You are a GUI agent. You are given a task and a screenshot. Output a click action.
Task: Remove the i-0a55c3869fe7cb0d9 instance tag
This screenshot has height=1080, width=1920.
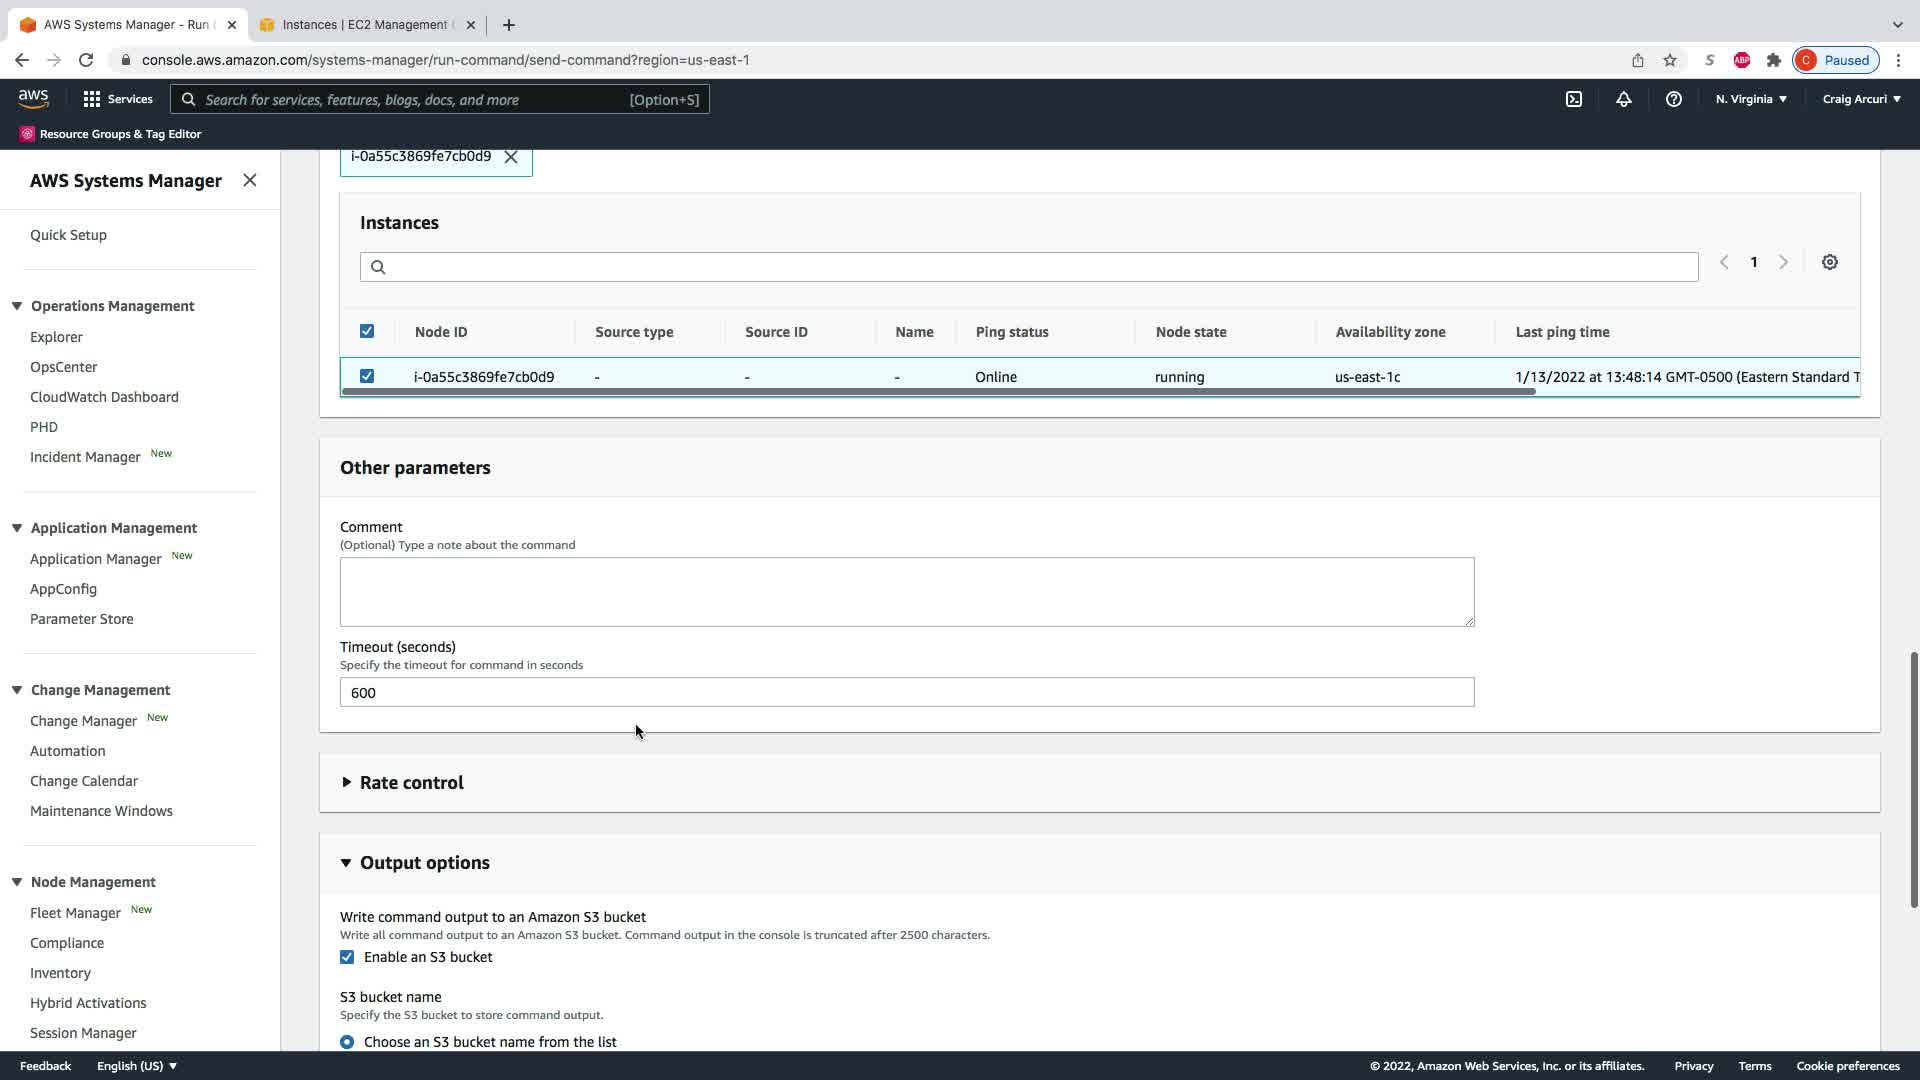pos(511,157)
